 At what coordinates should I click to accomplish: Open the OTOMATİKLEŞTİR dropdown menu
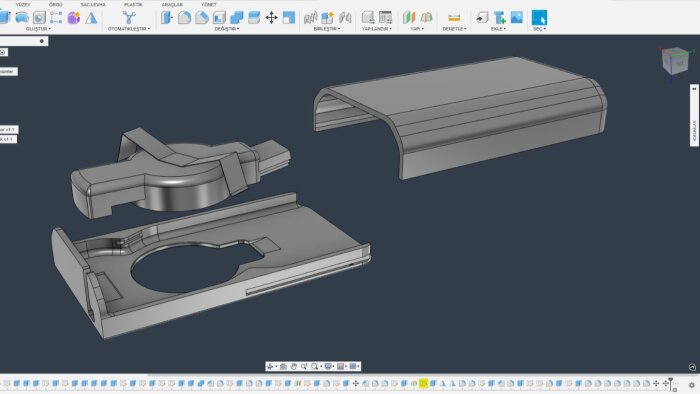(x=129, y=29)
